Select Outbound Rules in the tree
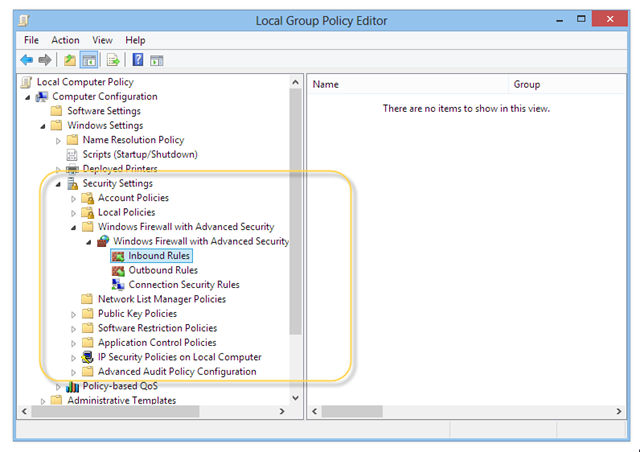 coord(163,270)
